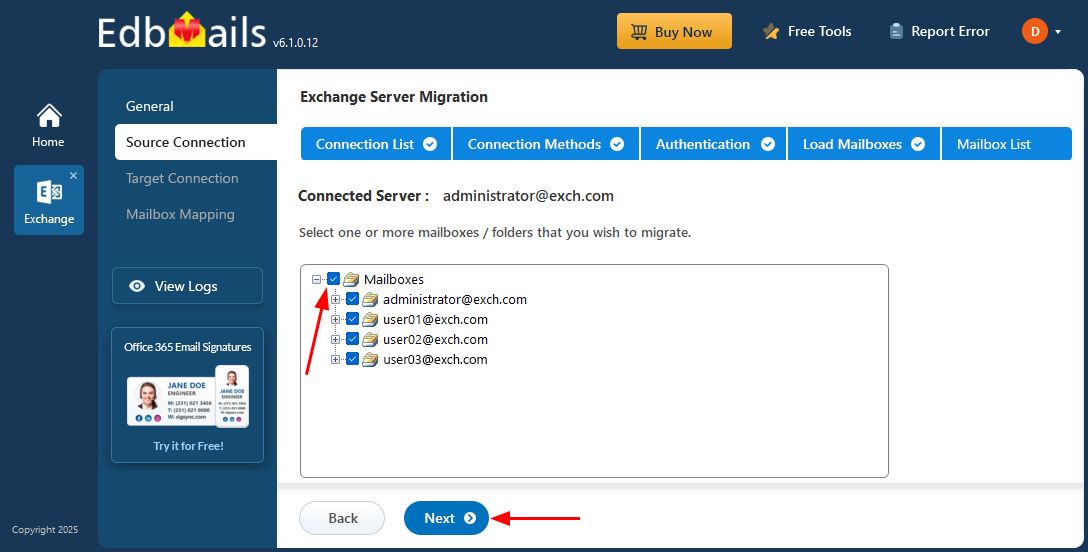Click Report Error link
The width and height of the screenshot is (1088, 552).
940,31
